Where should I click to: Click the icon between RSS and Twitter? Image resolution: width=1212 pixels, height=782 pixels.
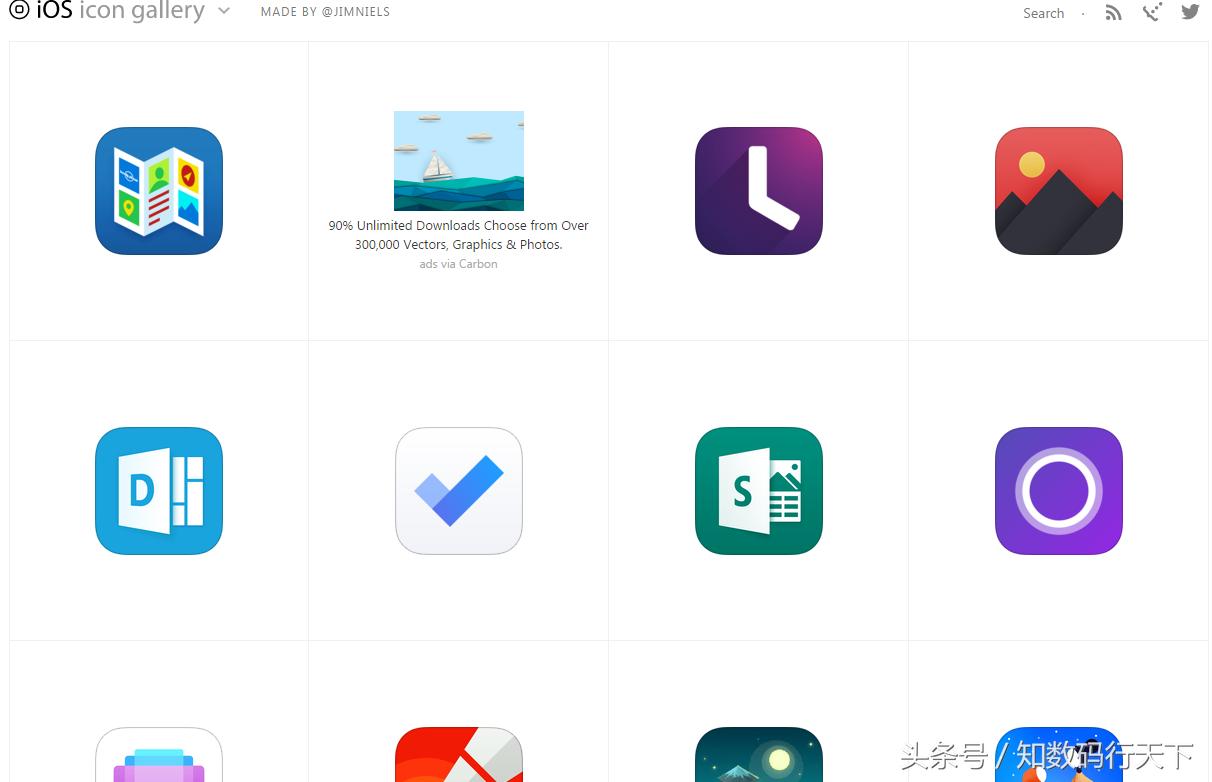[1152, 12]
